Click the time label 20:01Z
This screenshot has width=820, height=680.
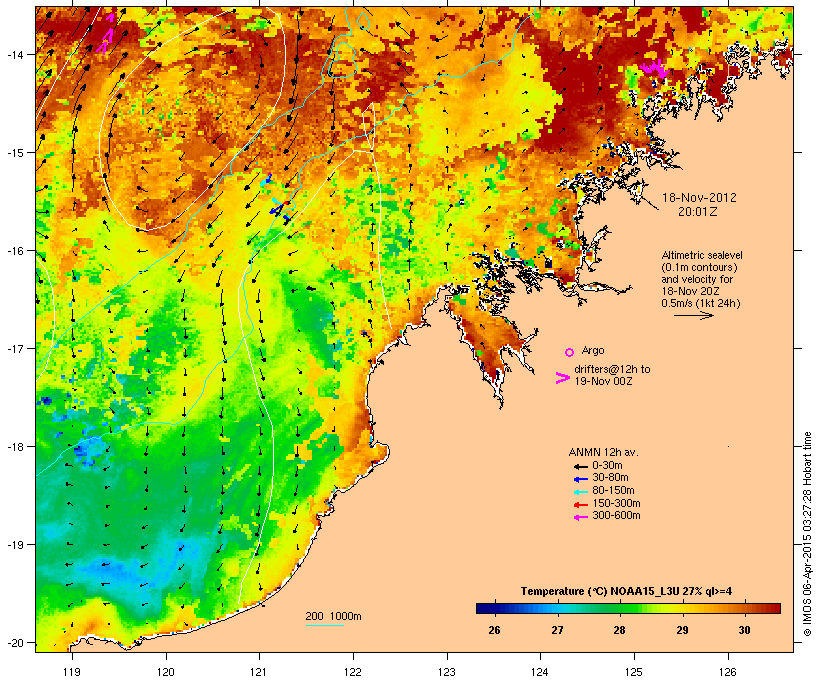[x=698, y=212]
